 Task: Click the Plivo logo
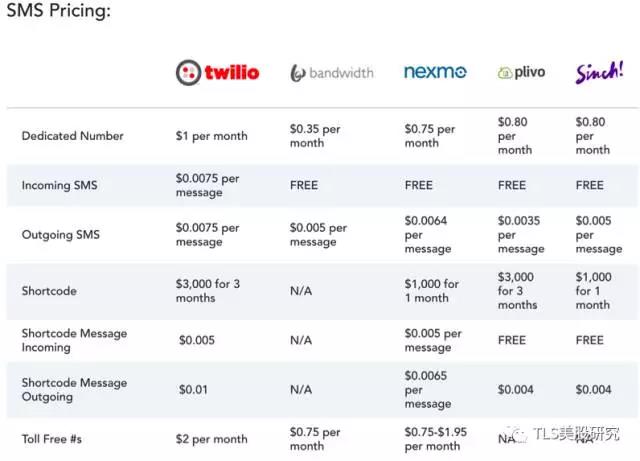click(522, 73)
